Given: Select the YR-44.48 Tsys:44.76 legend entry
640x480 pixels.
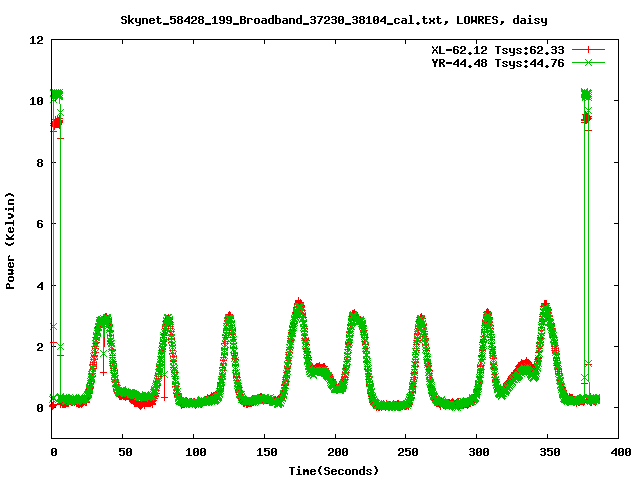Looking at the screenshot, I should point(498,63).
